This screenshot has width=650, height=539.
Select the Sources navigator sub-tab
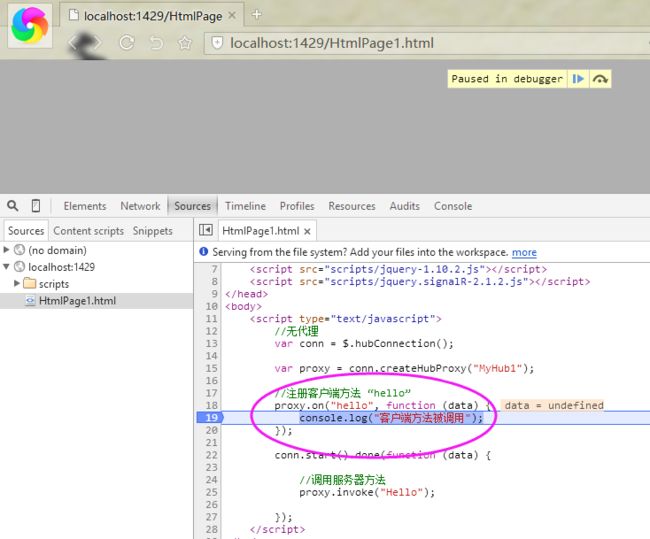26,231
